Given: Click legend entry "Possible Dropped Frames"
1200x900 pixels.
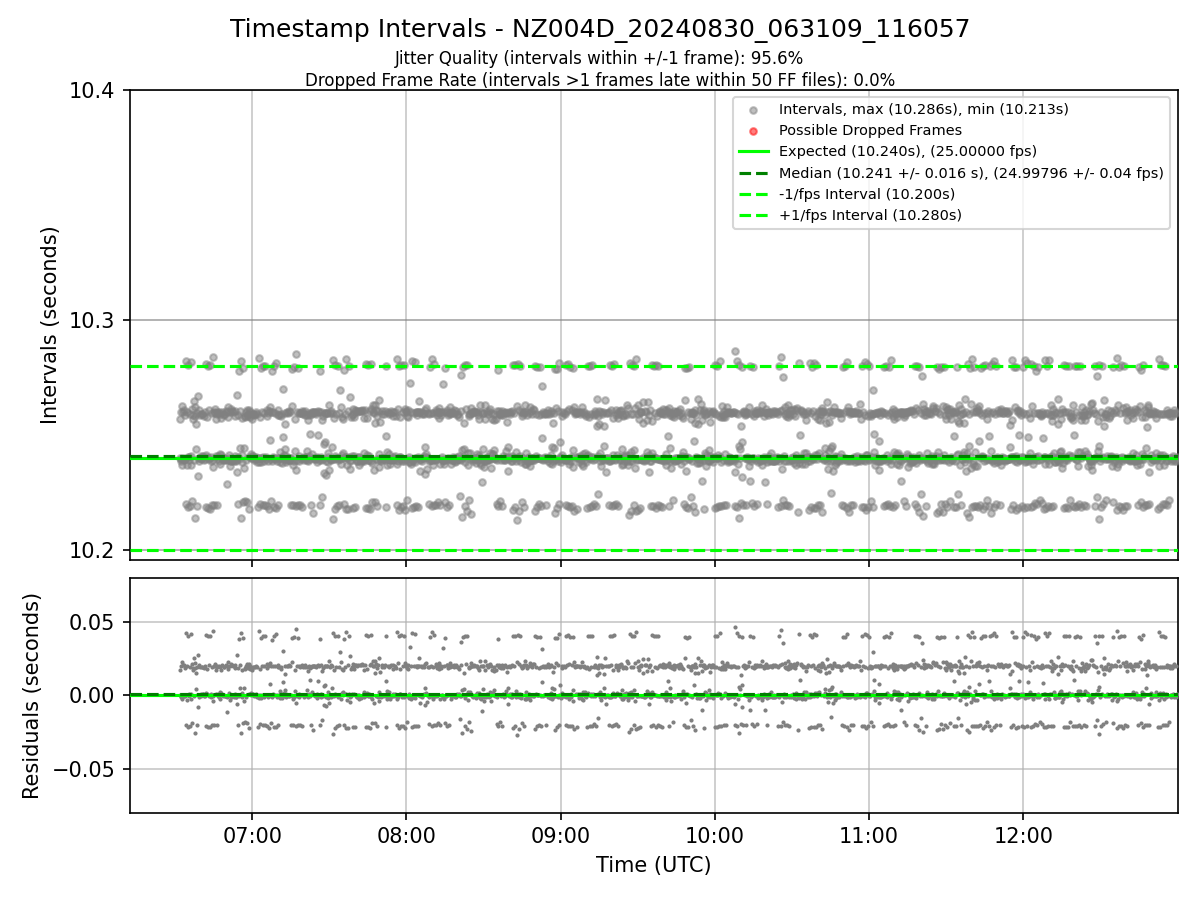Looking at the screenshot, I should [x=870, y=130].
